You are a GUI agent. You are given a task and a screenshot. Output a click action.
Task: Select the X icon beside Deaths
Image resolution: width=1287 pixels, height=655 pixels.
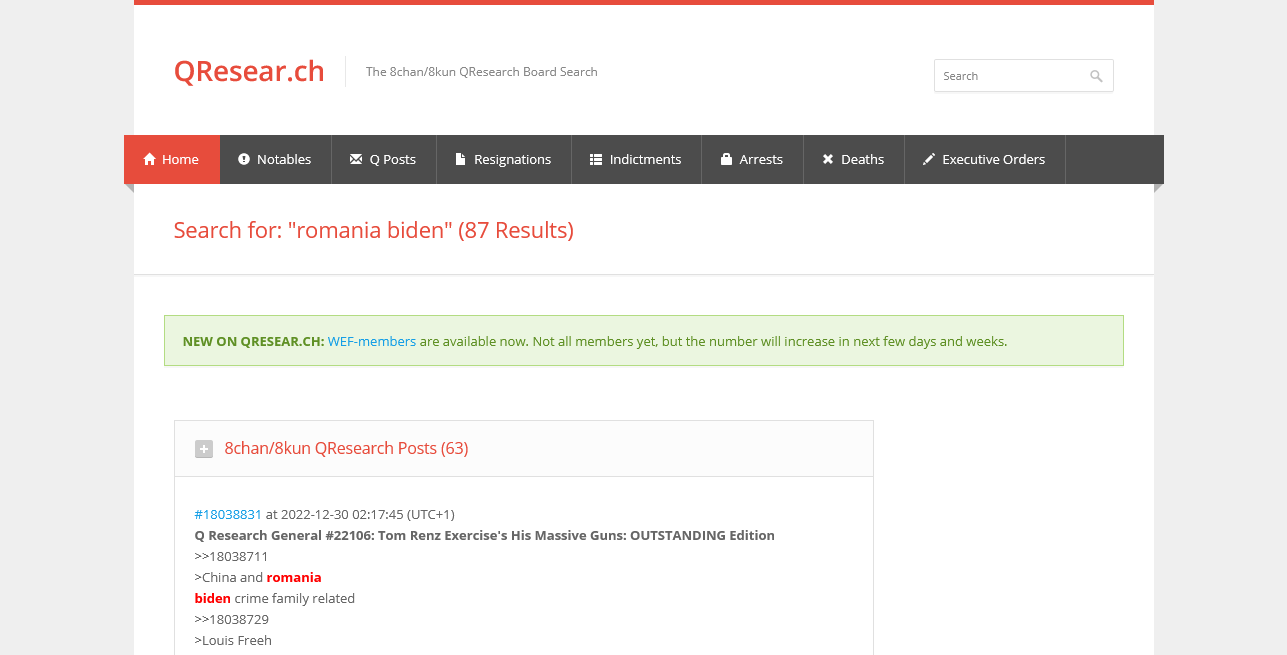828,159
